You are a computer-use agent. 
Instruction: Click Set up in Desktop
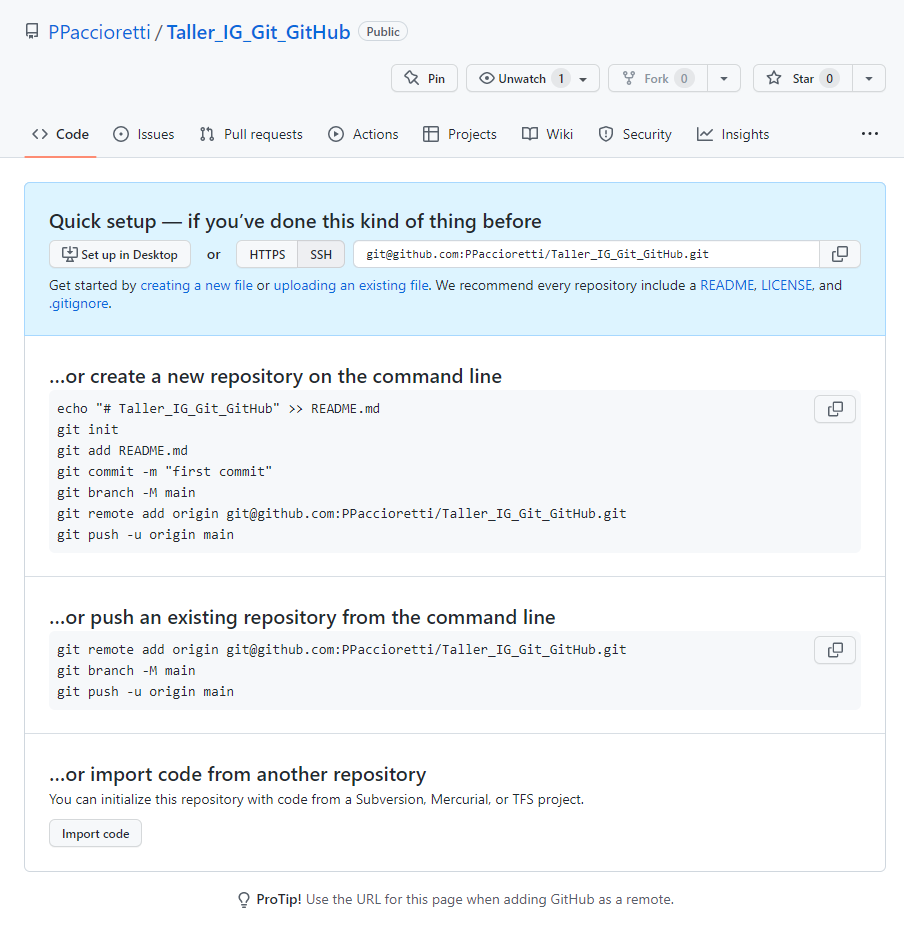click(x=120, y=254)
